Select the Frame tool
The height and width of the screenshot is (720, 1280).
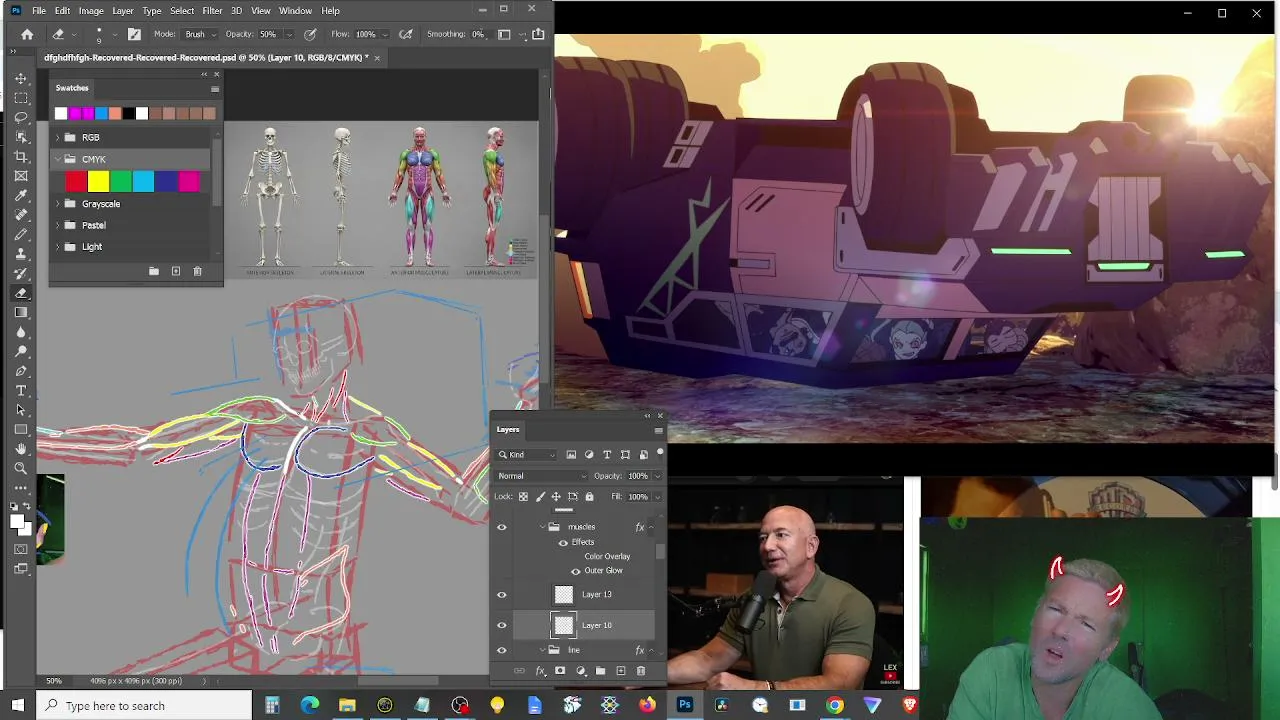21,176
